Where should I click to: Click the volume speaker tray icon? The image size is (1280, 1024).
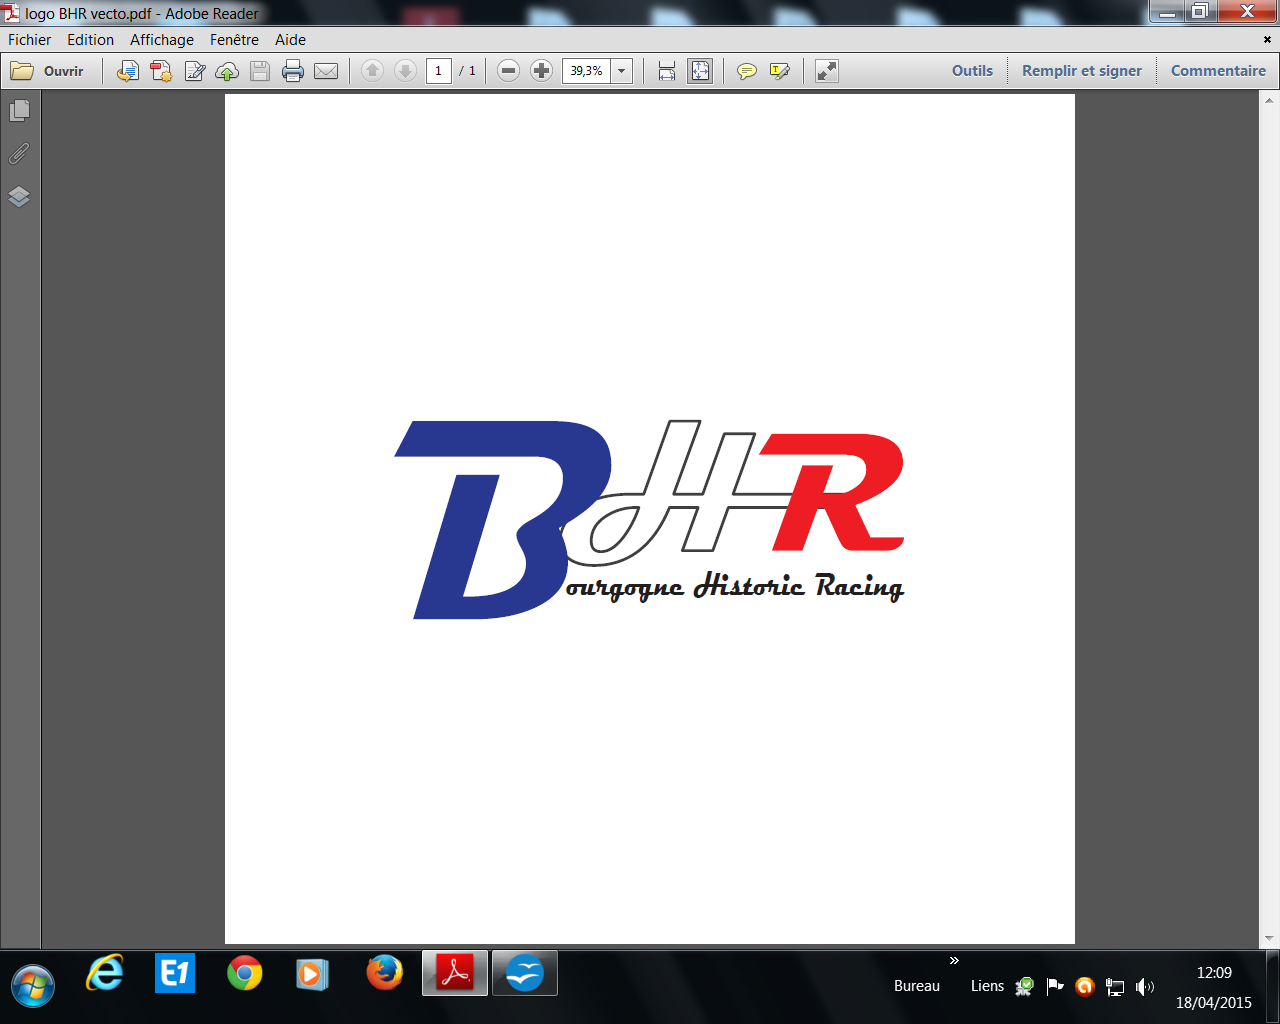click(1145, 987)
